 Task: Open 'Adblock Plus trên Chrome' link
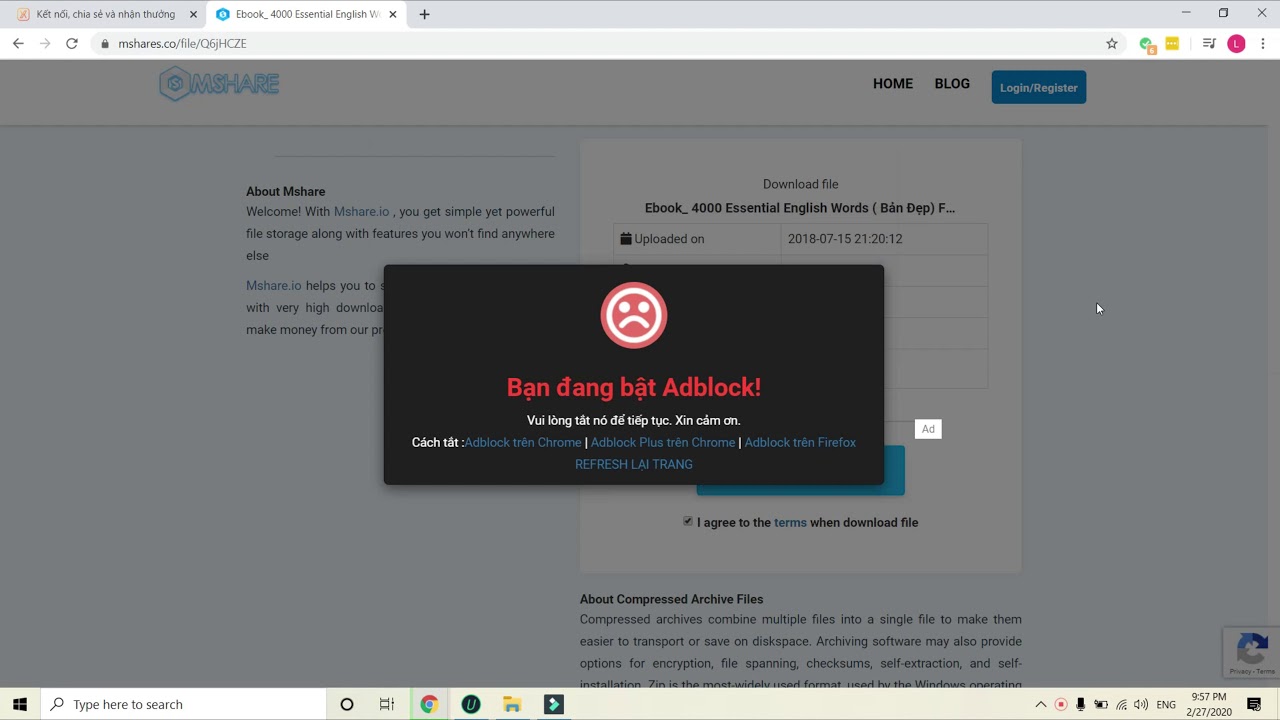(663, 442)
